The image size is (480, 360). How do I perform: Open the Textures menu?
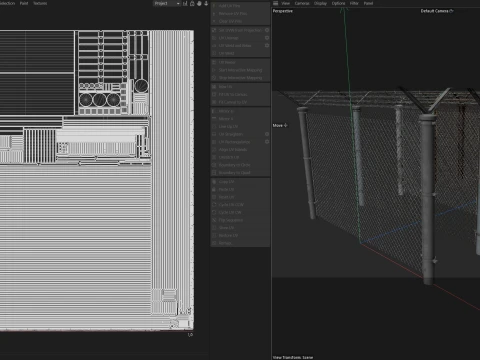(x=40, y=3)
